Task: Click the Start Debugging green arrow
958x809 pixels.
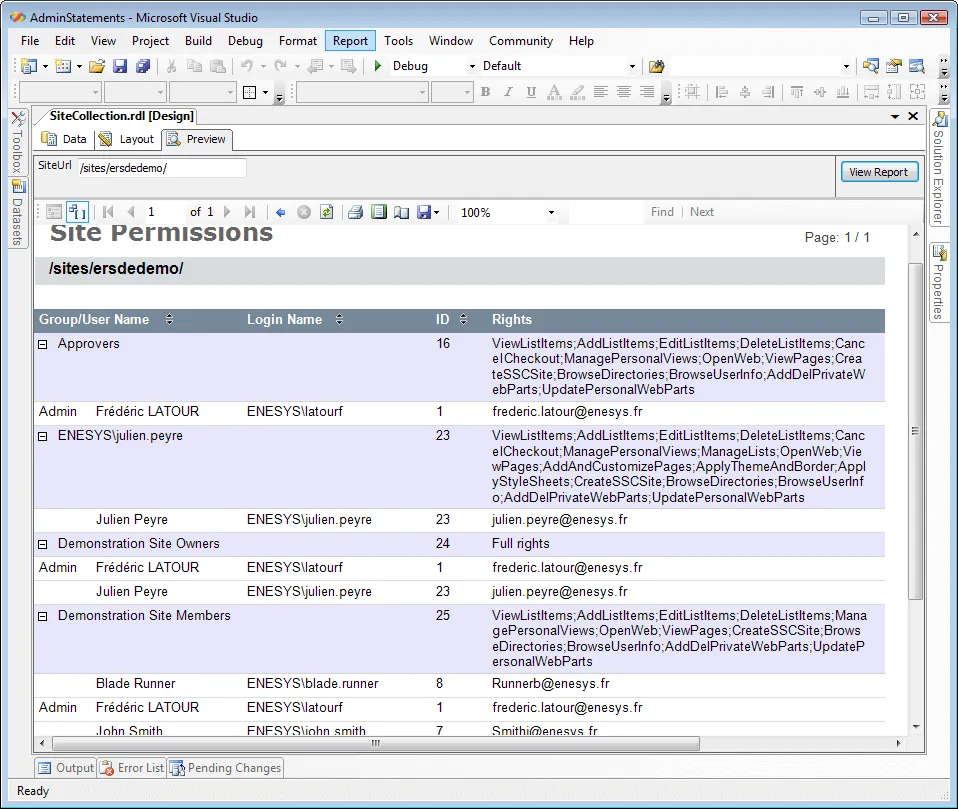Action: (378, 66)
